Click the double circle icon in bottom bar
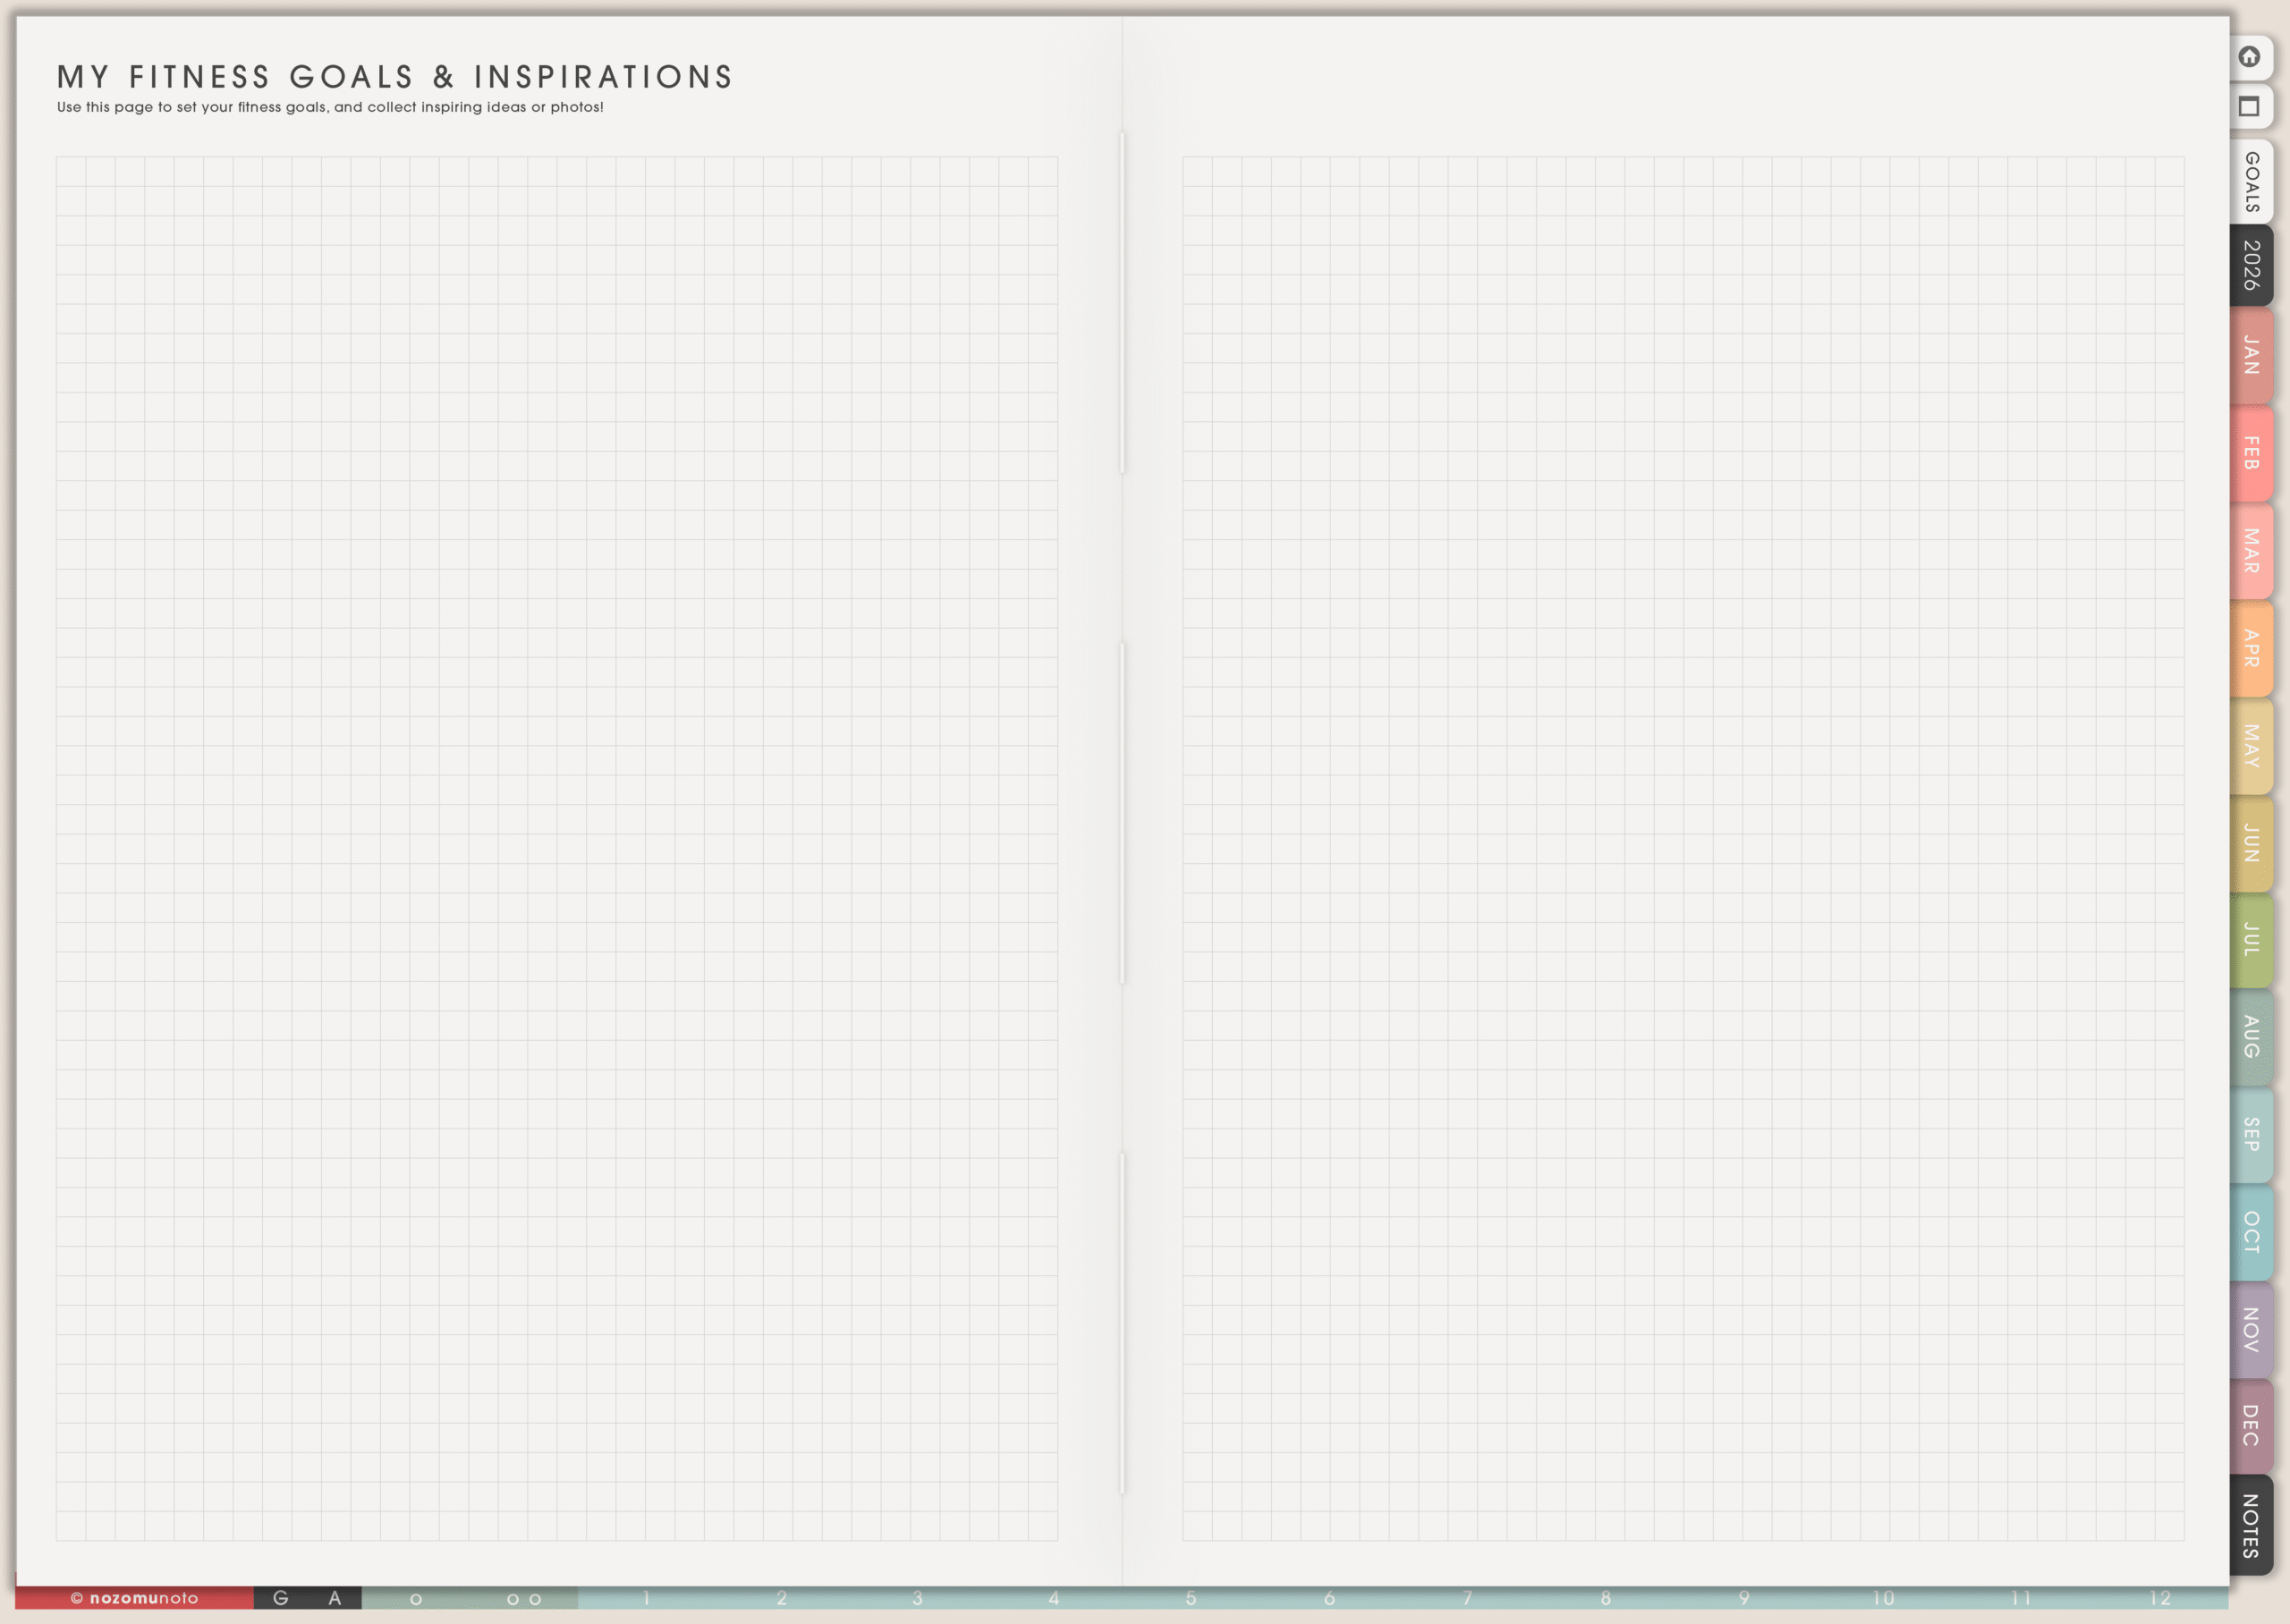The width and height of the screenshot is (2290, 1624). point(524,1598)
